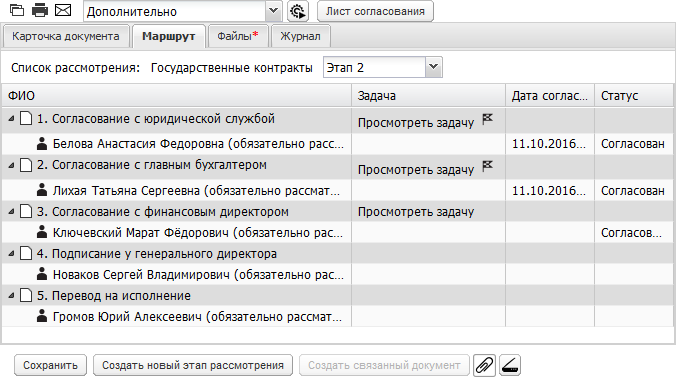Select row Лихая Татьяна Сергеевна
This screenshot has width=676, height=389.
click(338, 190)
